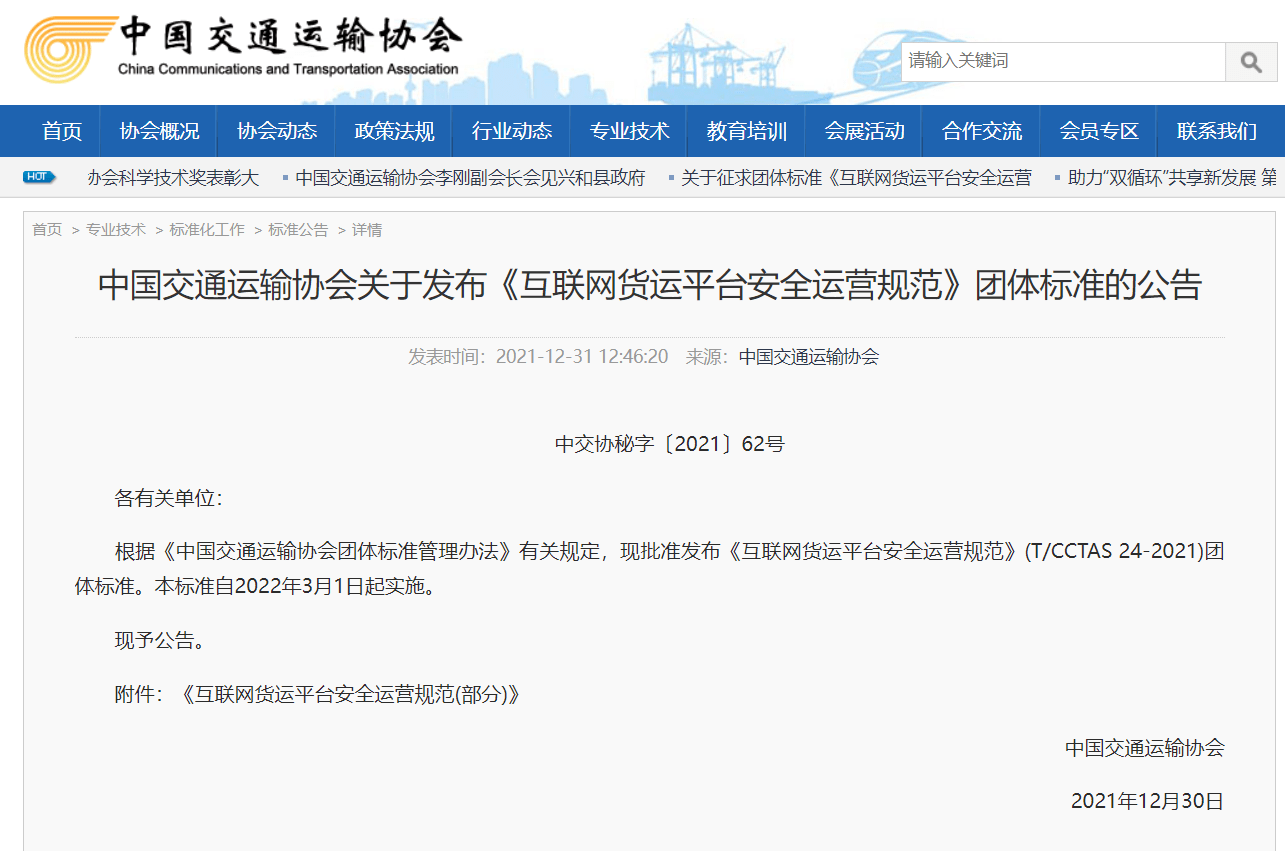Select the 专业技术 navigation tab

click(x=629, y=131)
